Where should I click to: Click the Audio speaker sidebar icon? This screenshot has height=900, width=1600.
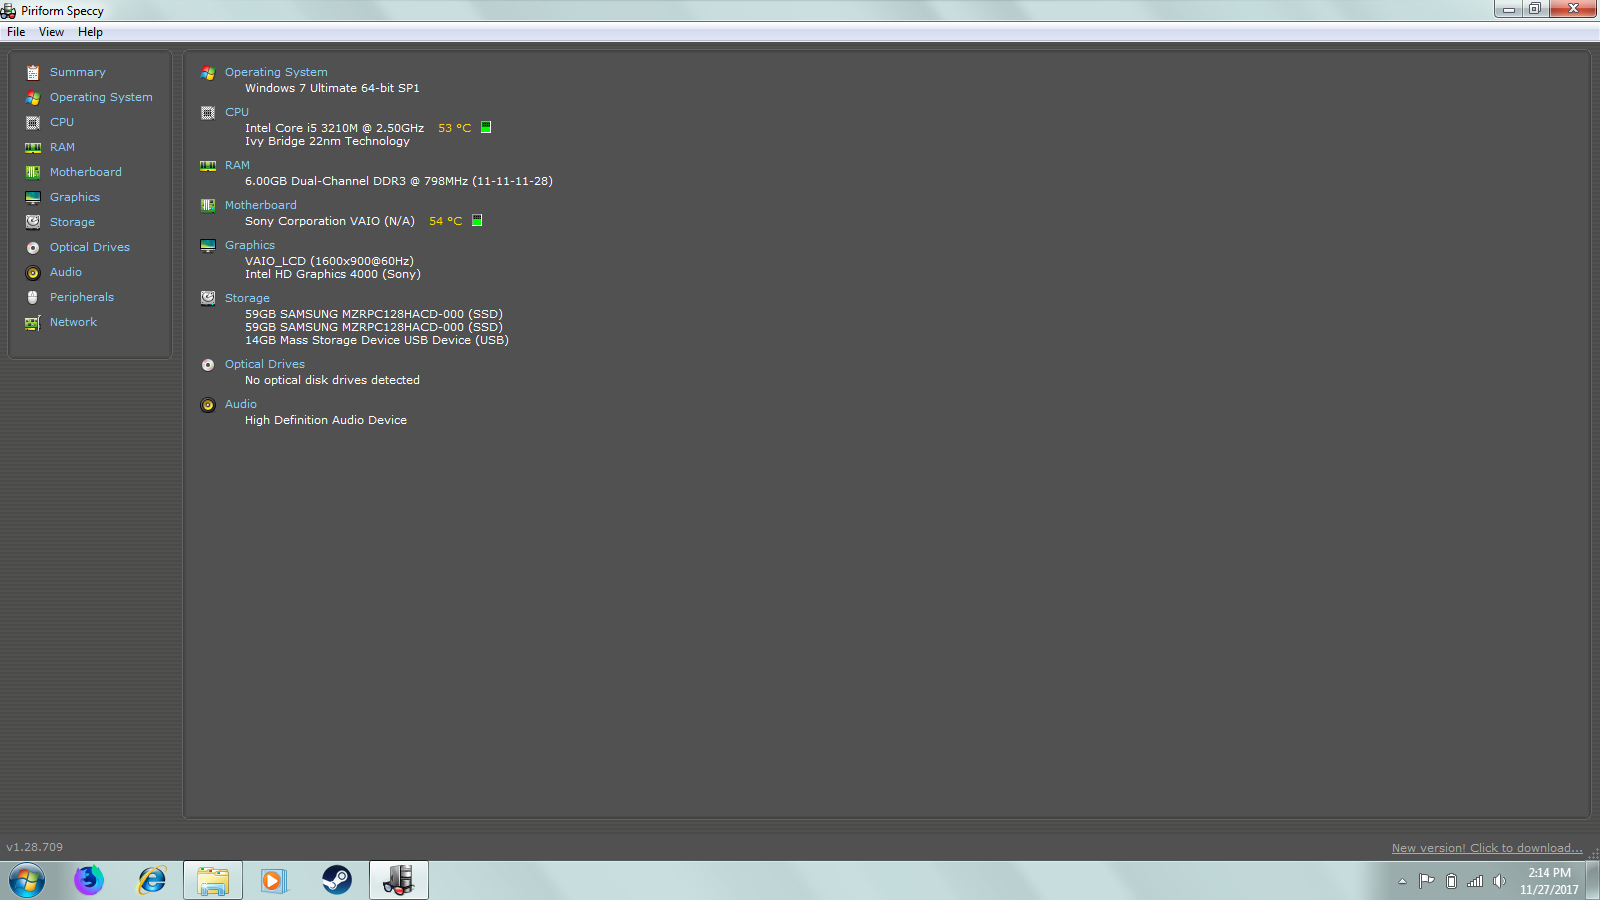click(33, 272)
